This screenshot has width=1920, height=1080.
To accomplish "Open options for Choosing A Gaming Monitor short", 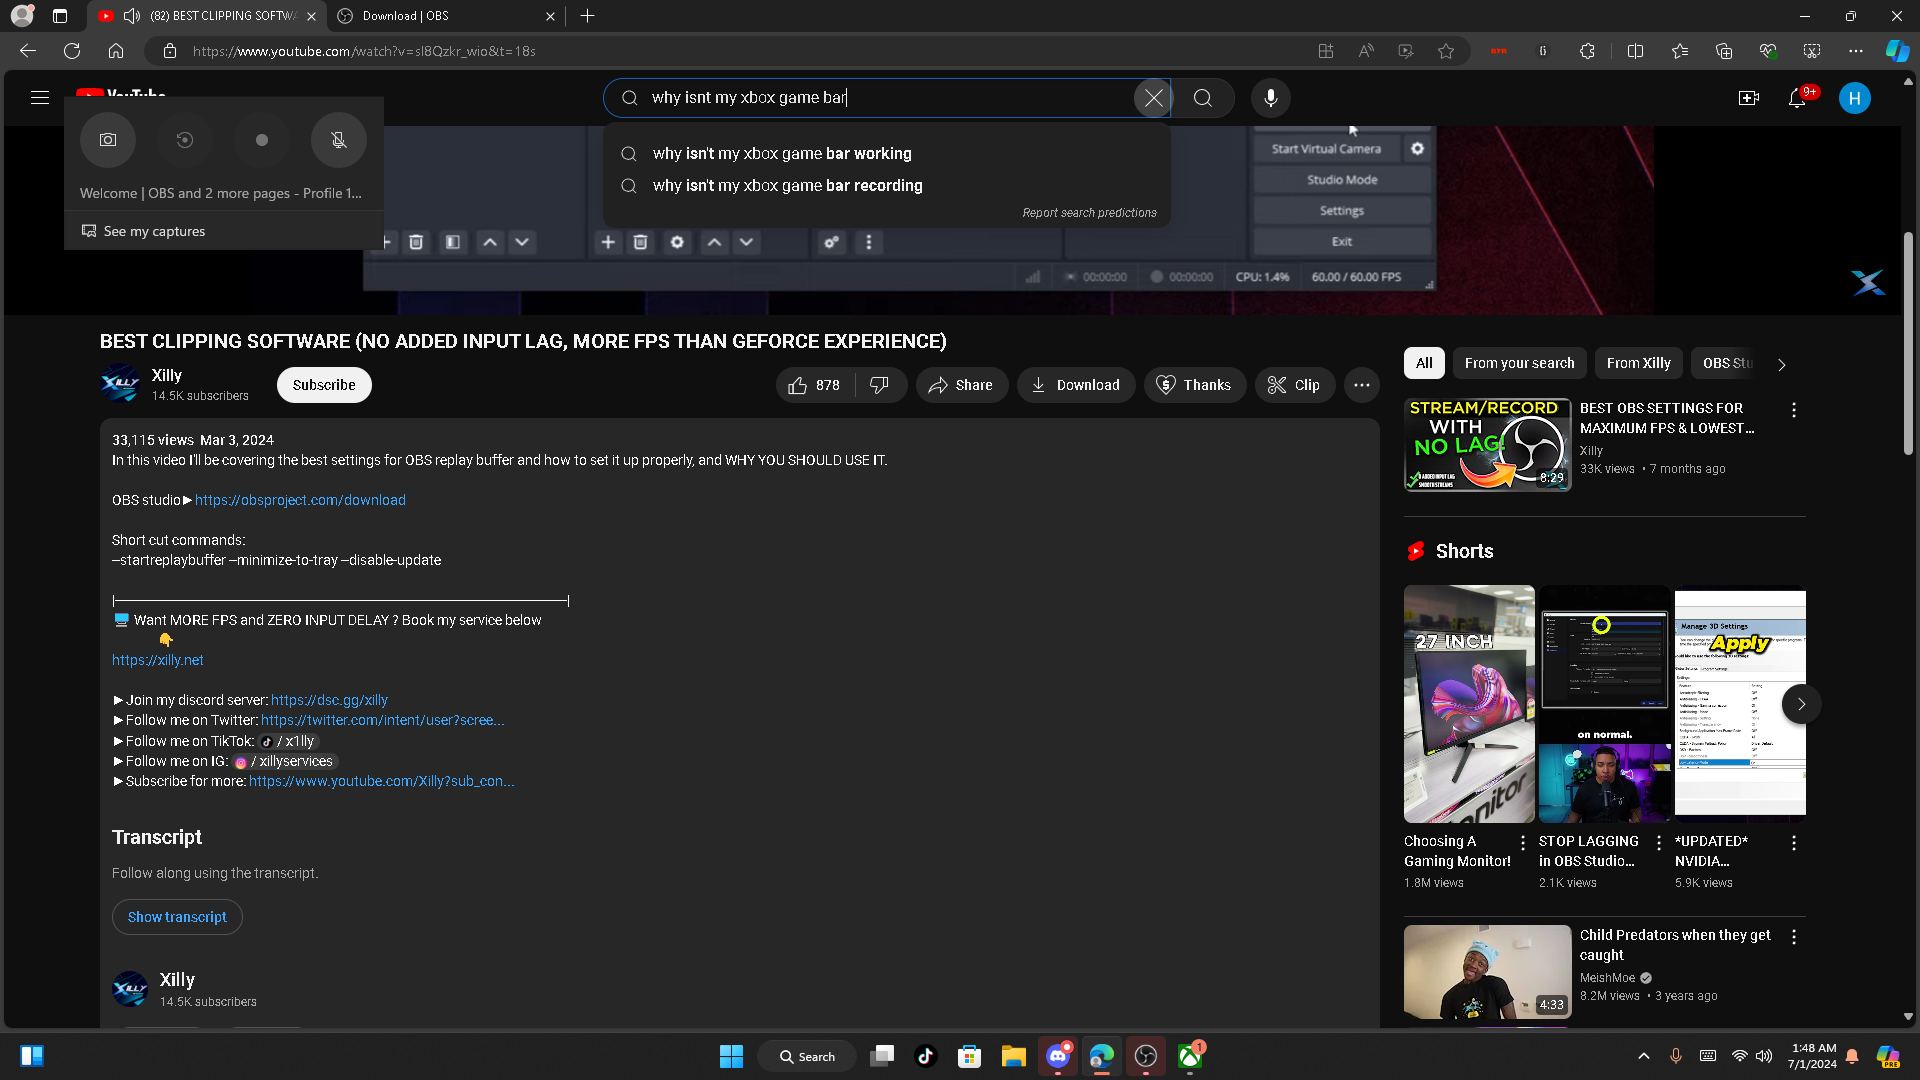I will tap(1523, 843).
